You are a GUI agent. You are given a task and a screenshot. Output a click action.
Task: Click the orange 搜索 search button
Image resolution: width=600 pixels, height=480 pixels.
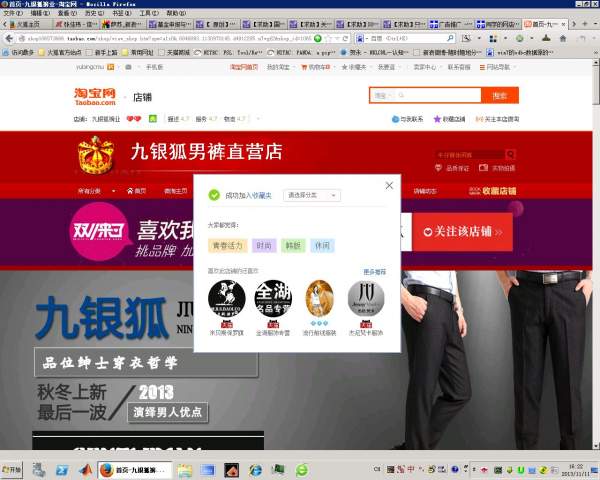pyautogui.click(x=500, y=96)
